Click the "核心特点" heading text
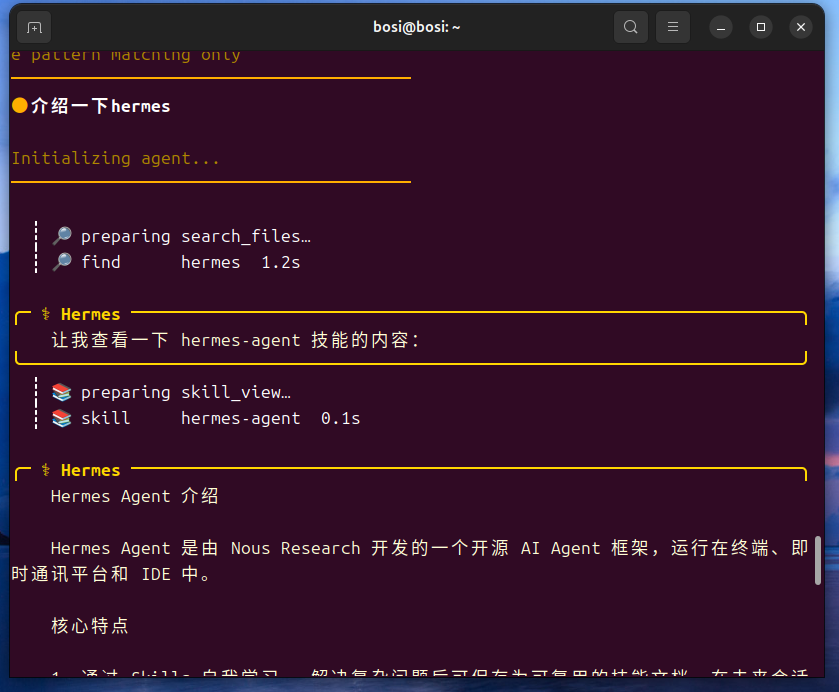The image size is (839, 692). [90, 626]
